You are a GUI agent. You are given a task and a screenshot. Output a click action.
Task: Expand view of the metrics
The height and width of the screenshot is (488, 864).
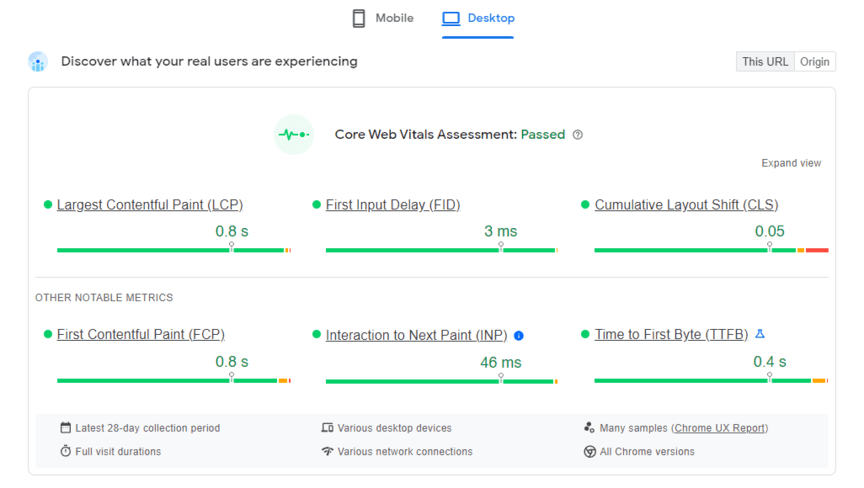[791, 163]
